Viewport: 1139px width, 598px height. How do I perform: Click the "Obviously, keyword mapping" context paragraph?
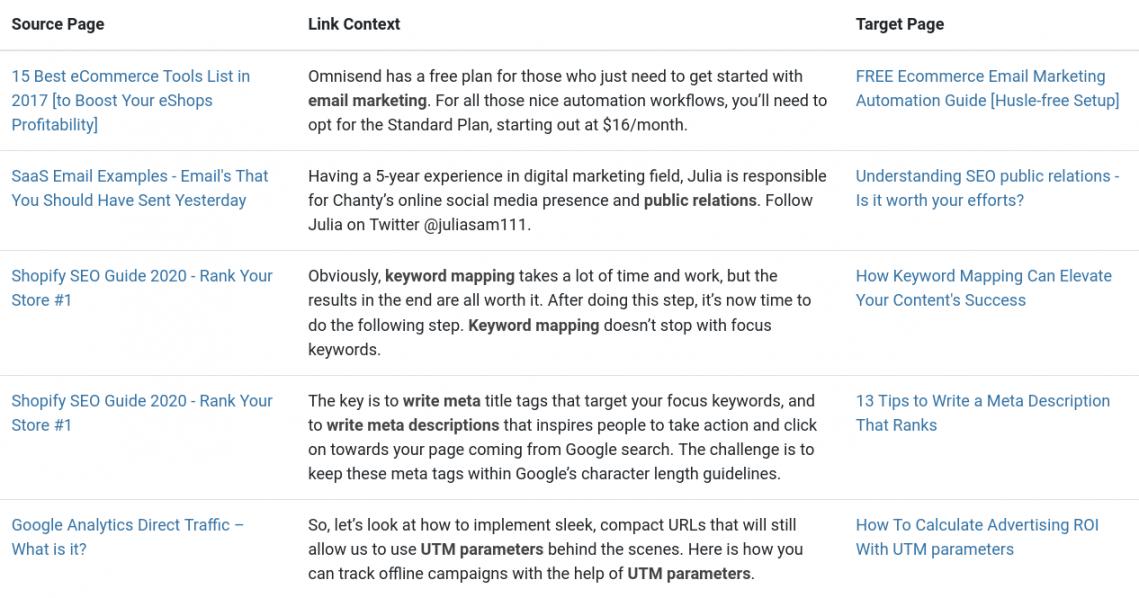point(559,313)
